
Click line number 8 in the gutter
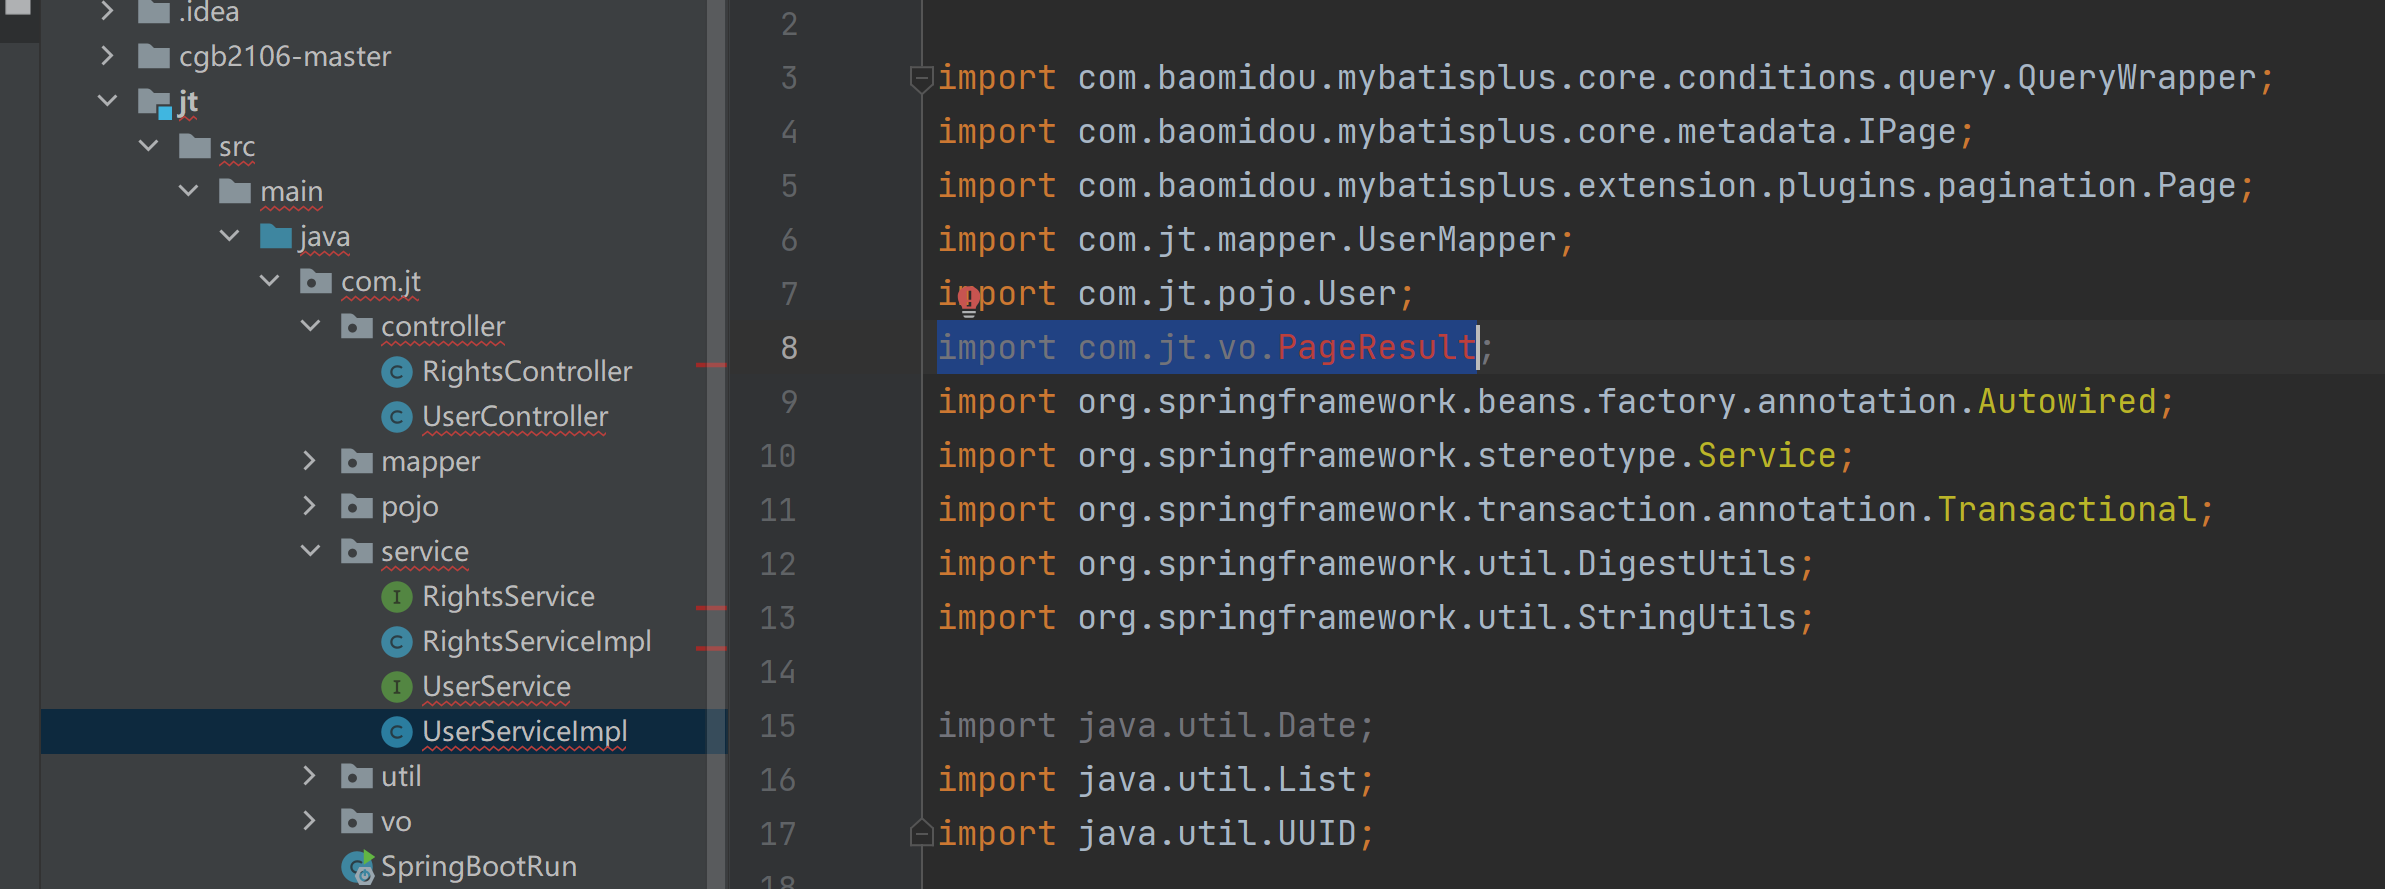pos(789,348)
